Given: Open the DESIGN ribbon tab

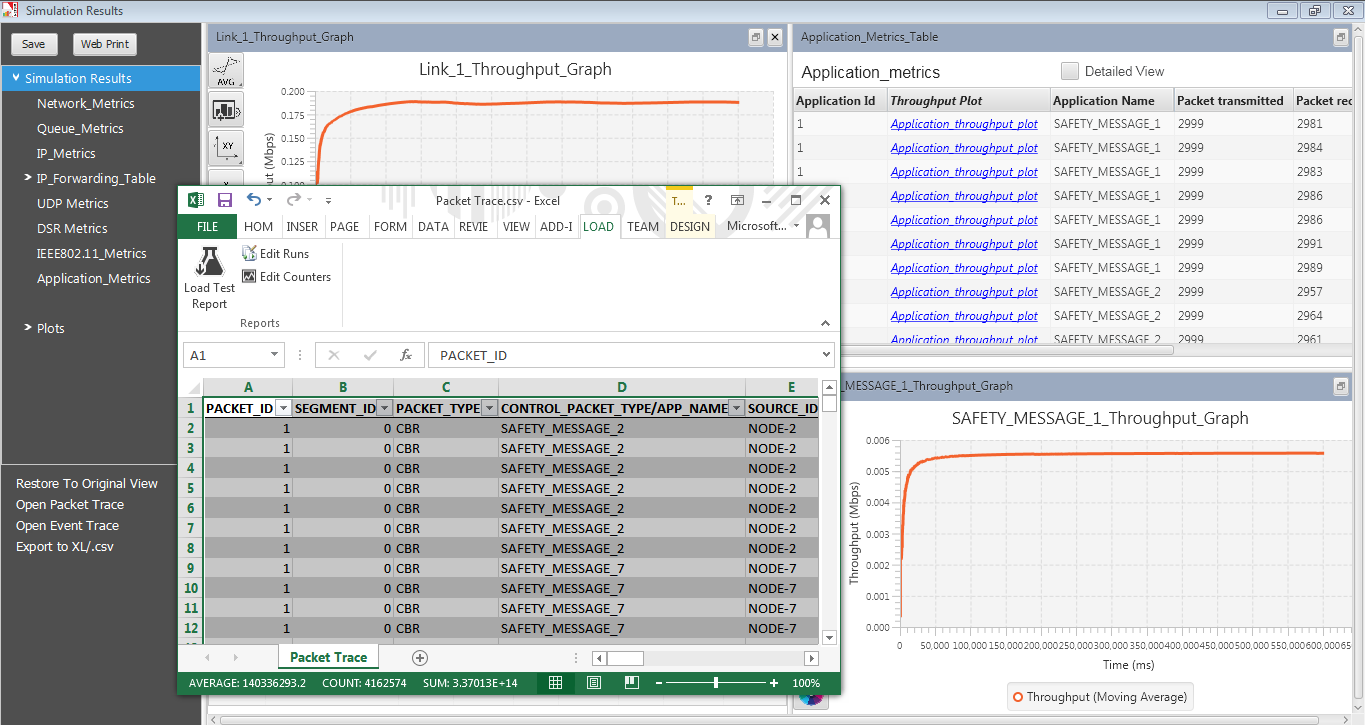Looking at the screenshot, I should point(690,227).
